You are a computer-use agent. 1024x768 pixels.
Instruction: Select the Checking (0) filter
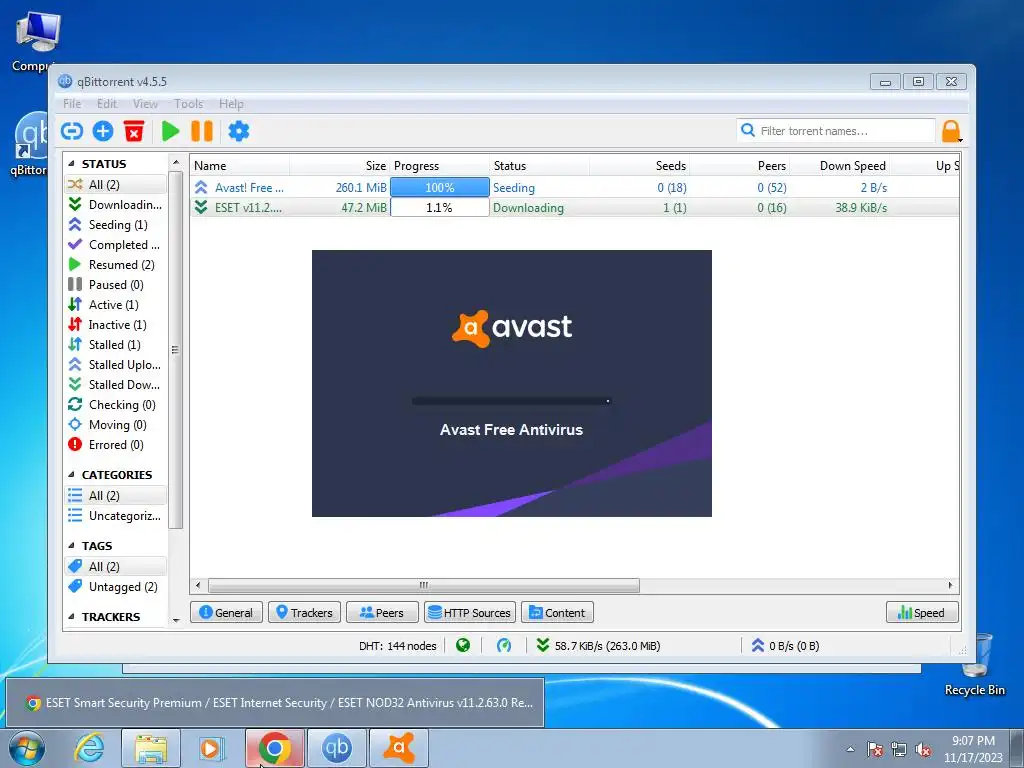coord(116,405)
